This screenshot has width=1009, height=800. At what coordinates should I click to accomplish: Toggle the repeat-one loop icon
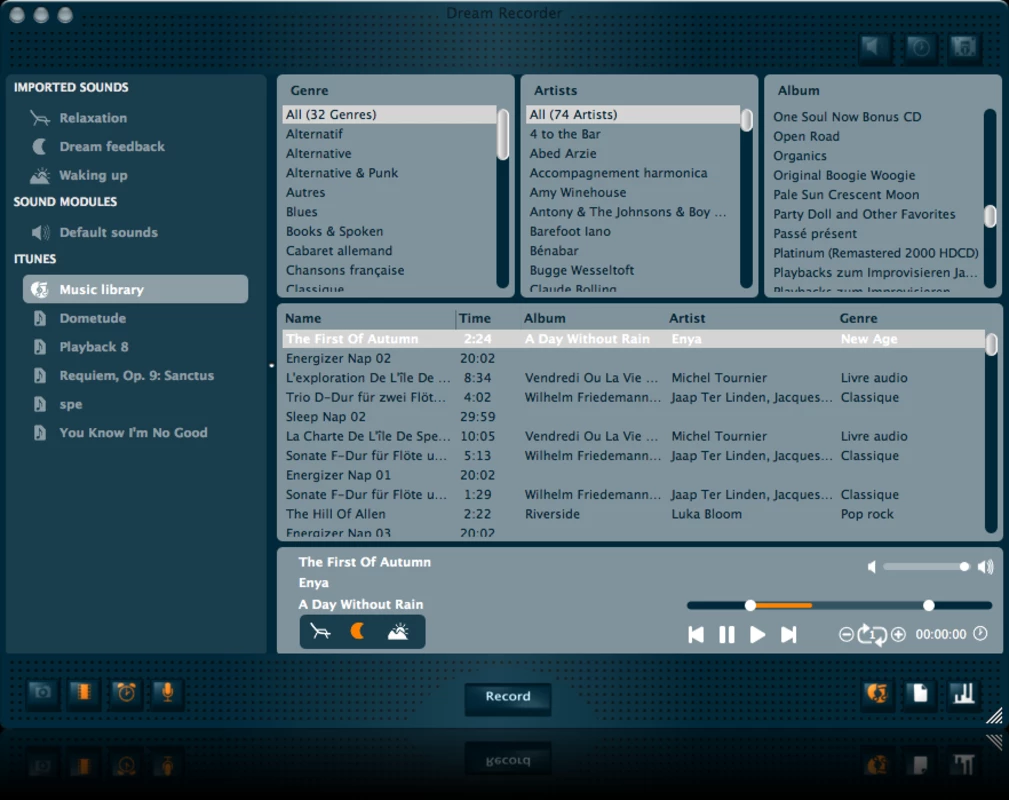(873, 635)
